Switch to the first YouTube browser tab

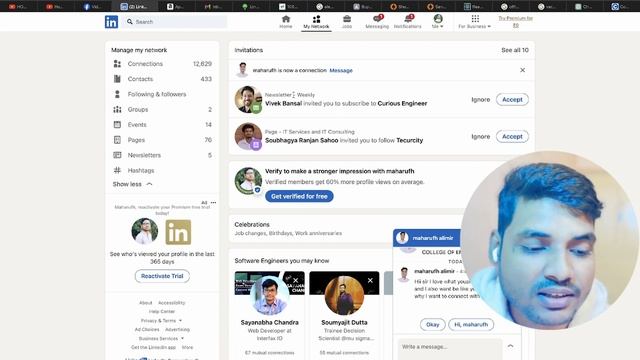click(x=18, y=6)
